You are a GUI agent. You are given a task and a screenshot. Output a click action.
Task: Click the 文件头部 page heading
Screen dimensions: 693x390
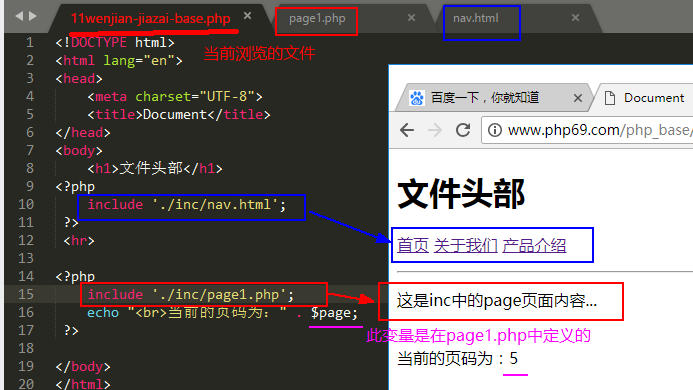[x=461, y=194]
